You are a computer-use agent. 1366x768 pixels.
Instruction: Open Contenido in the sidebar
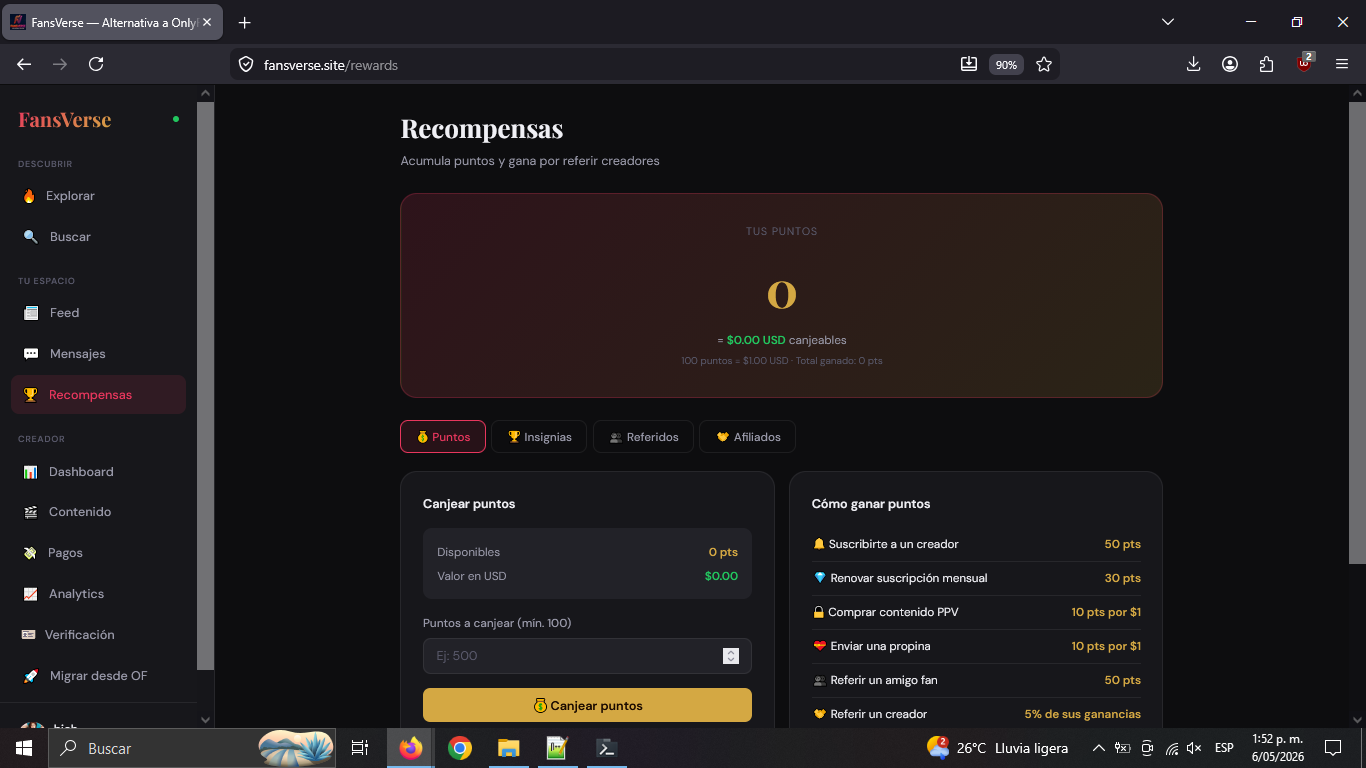[98, 512]
